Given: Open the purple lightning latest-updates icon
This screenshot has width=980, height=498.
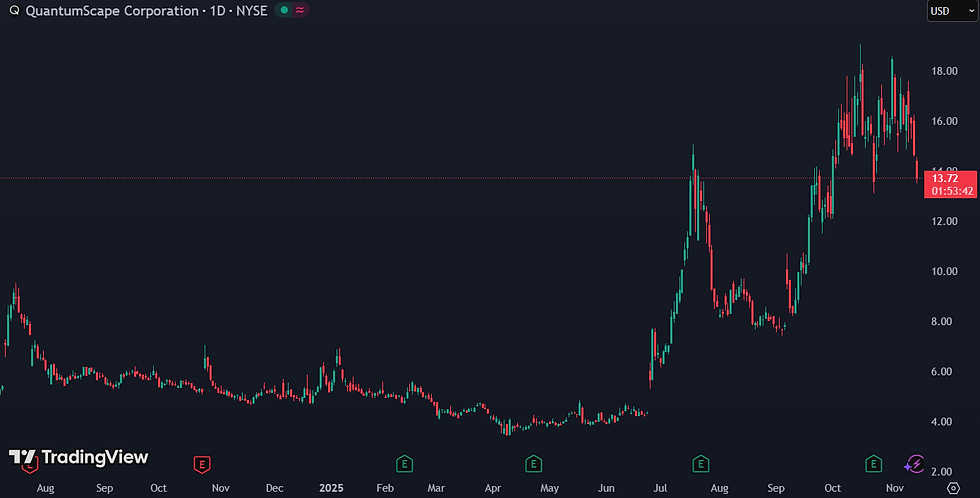Looking at the screenshot, I should 914,464.
